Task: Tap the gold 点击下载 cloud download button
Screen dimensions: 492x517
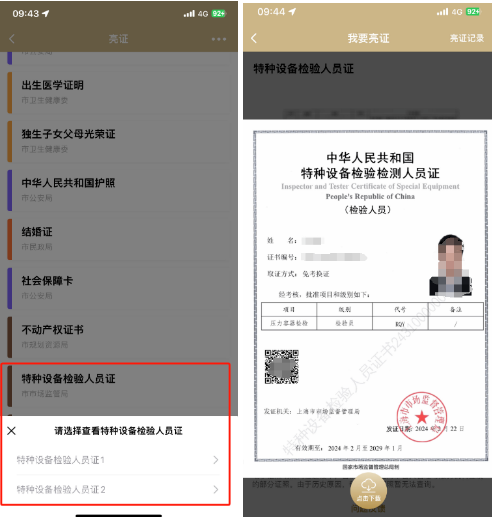Action: pyautogui.click(x=368, y=490)
